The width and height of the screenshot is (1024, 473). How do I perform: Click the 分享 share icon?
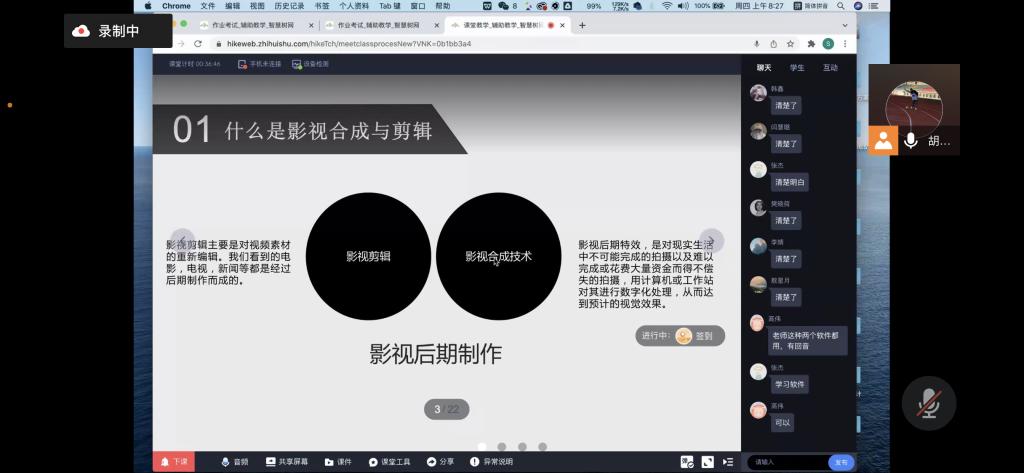coord(440,461)
